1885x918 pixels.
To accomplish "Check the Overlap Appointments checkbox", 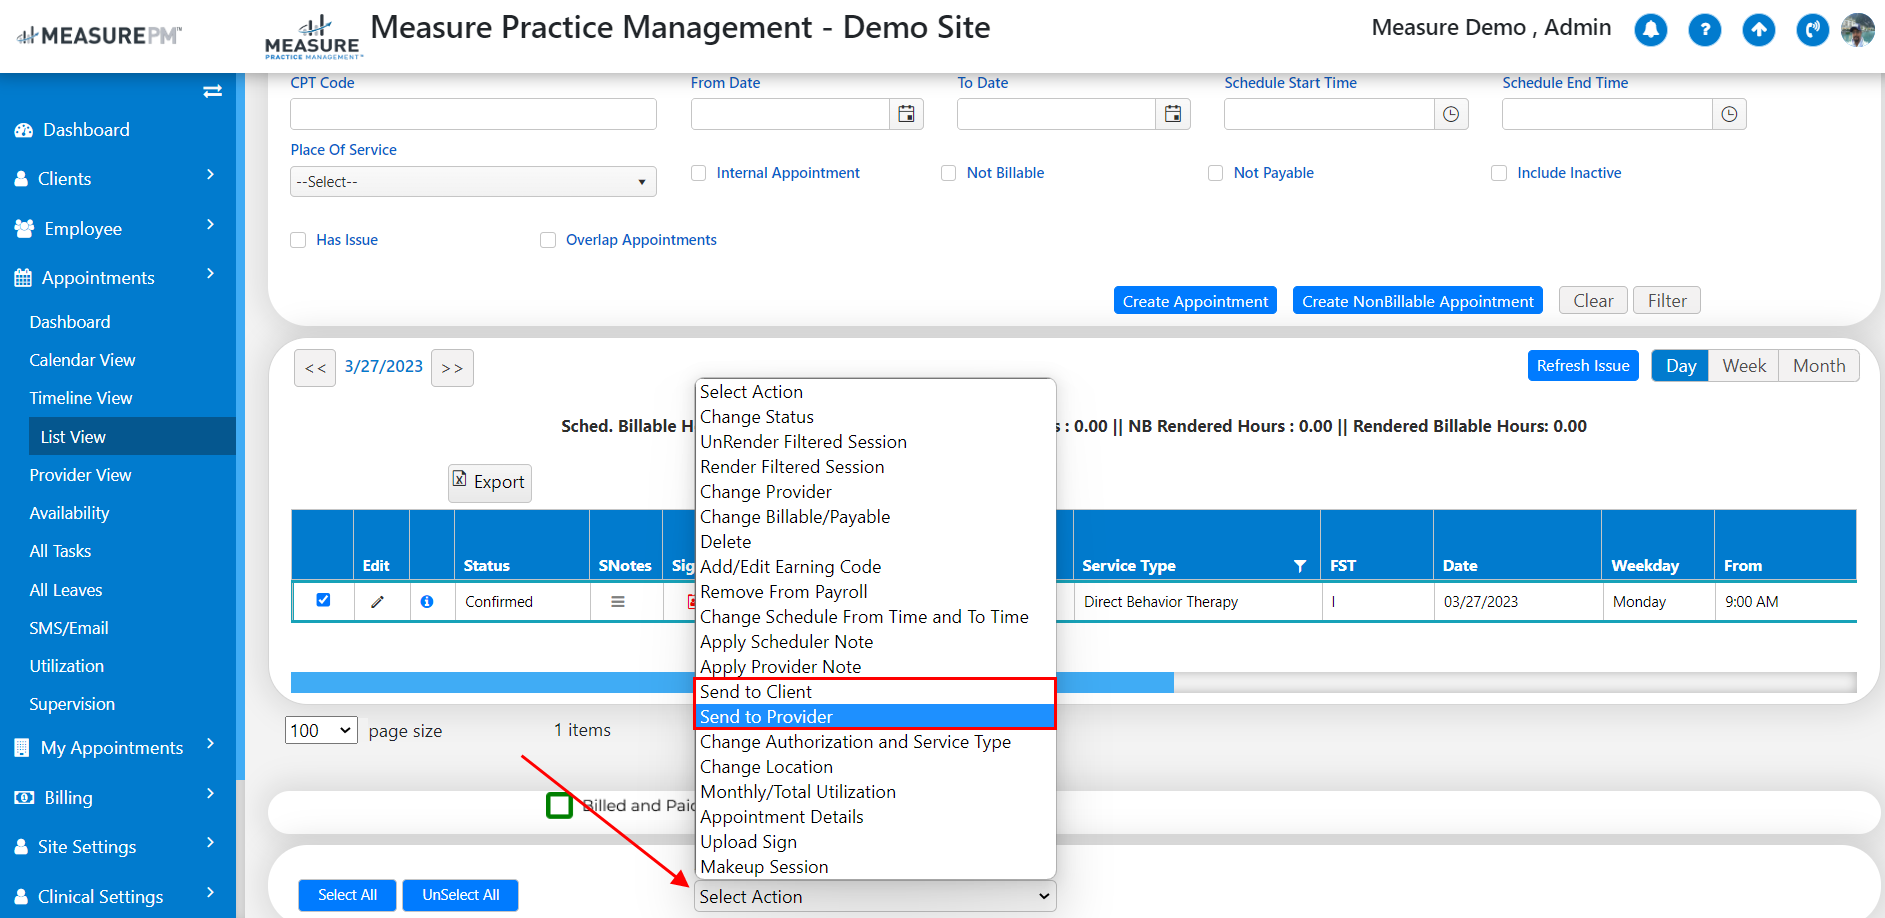I will click(x=548, y=240).
